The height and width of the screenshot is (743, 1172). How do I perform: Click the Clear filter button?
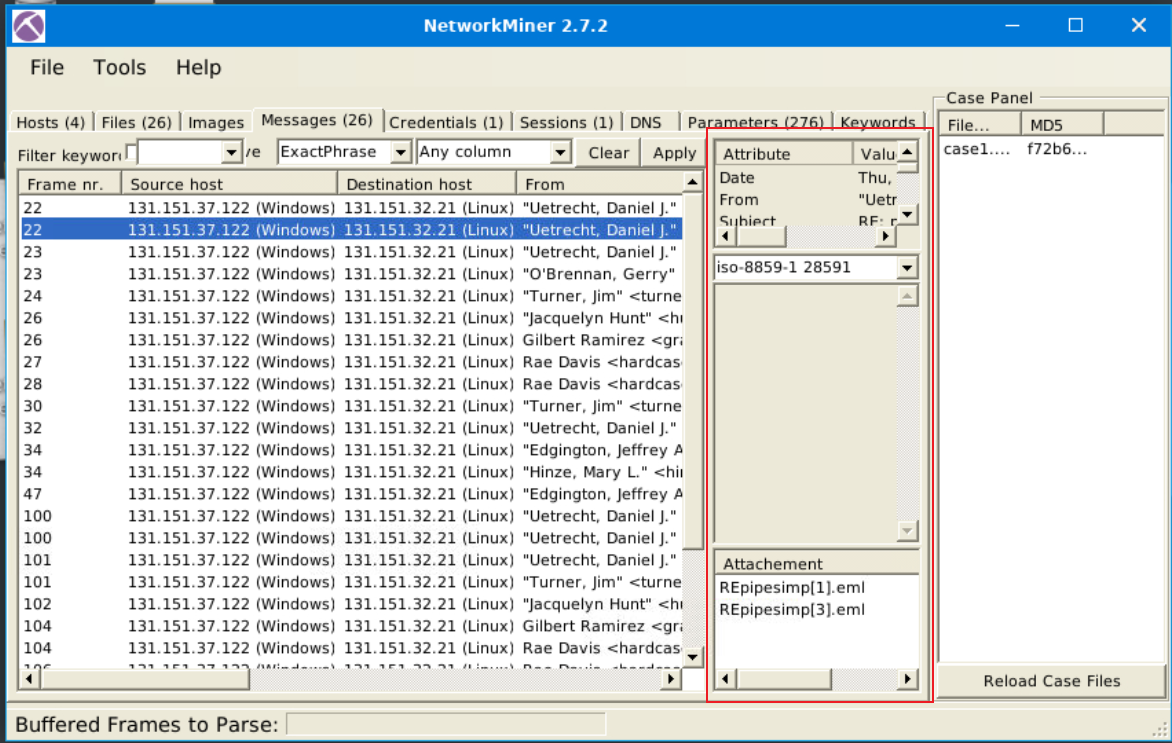click(x=608, y=152)
